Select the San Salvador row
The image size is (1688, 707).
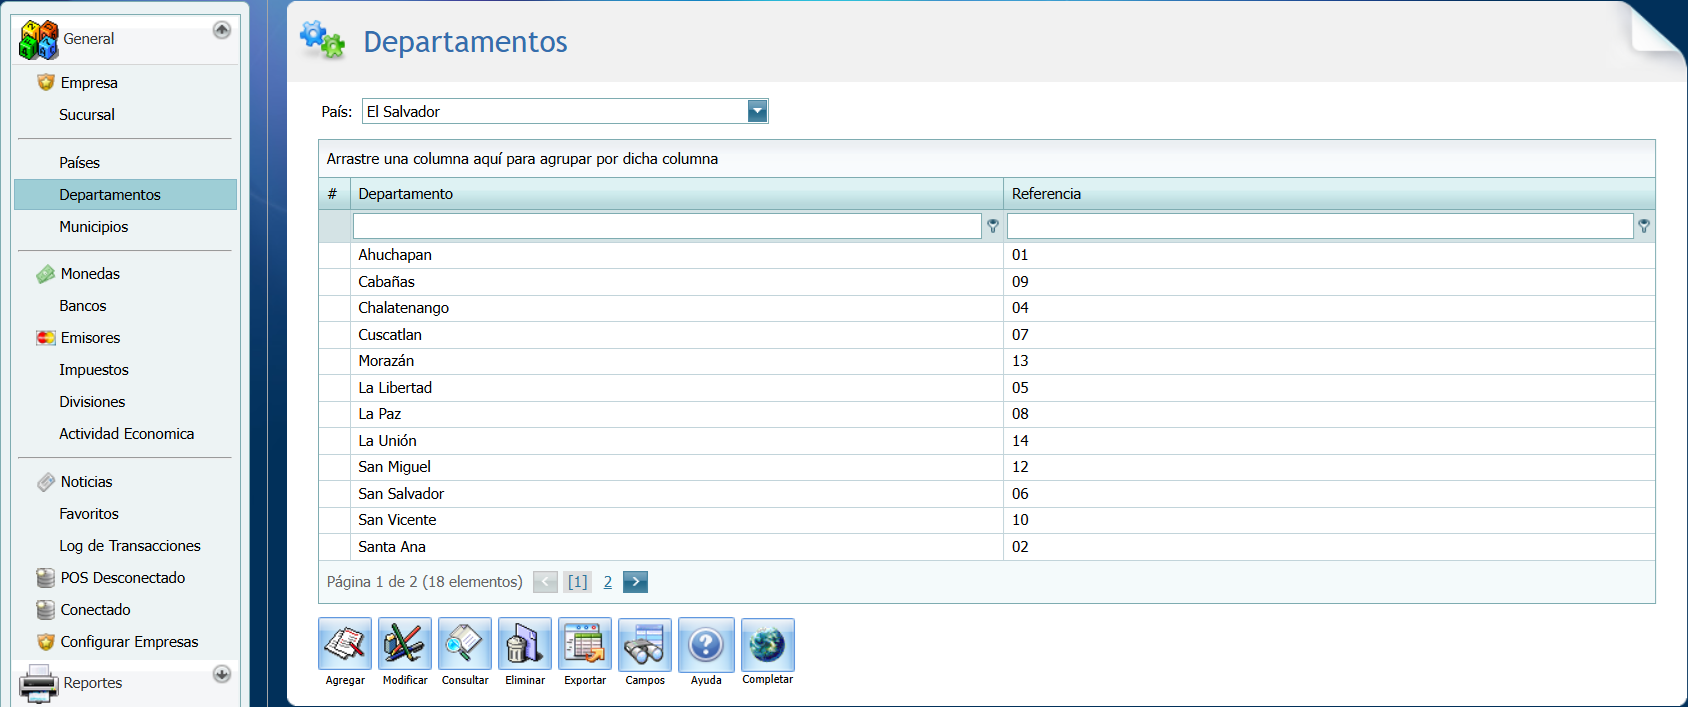pyautogui.click(x=401, y=494)
